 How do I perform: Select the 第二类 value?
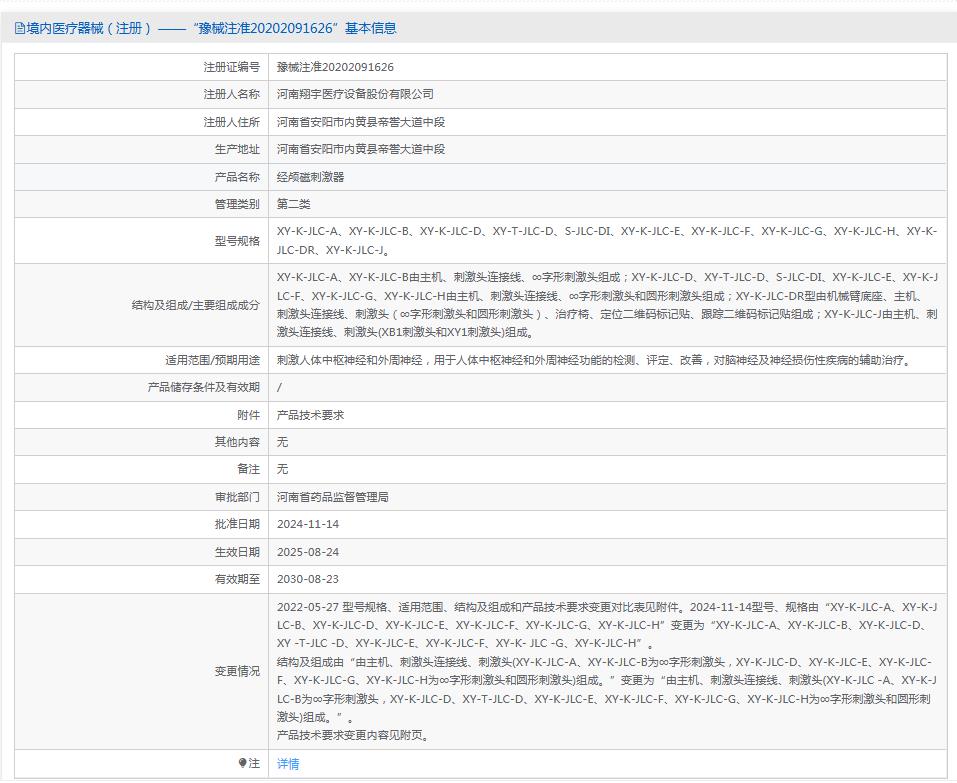pos(294,204)
